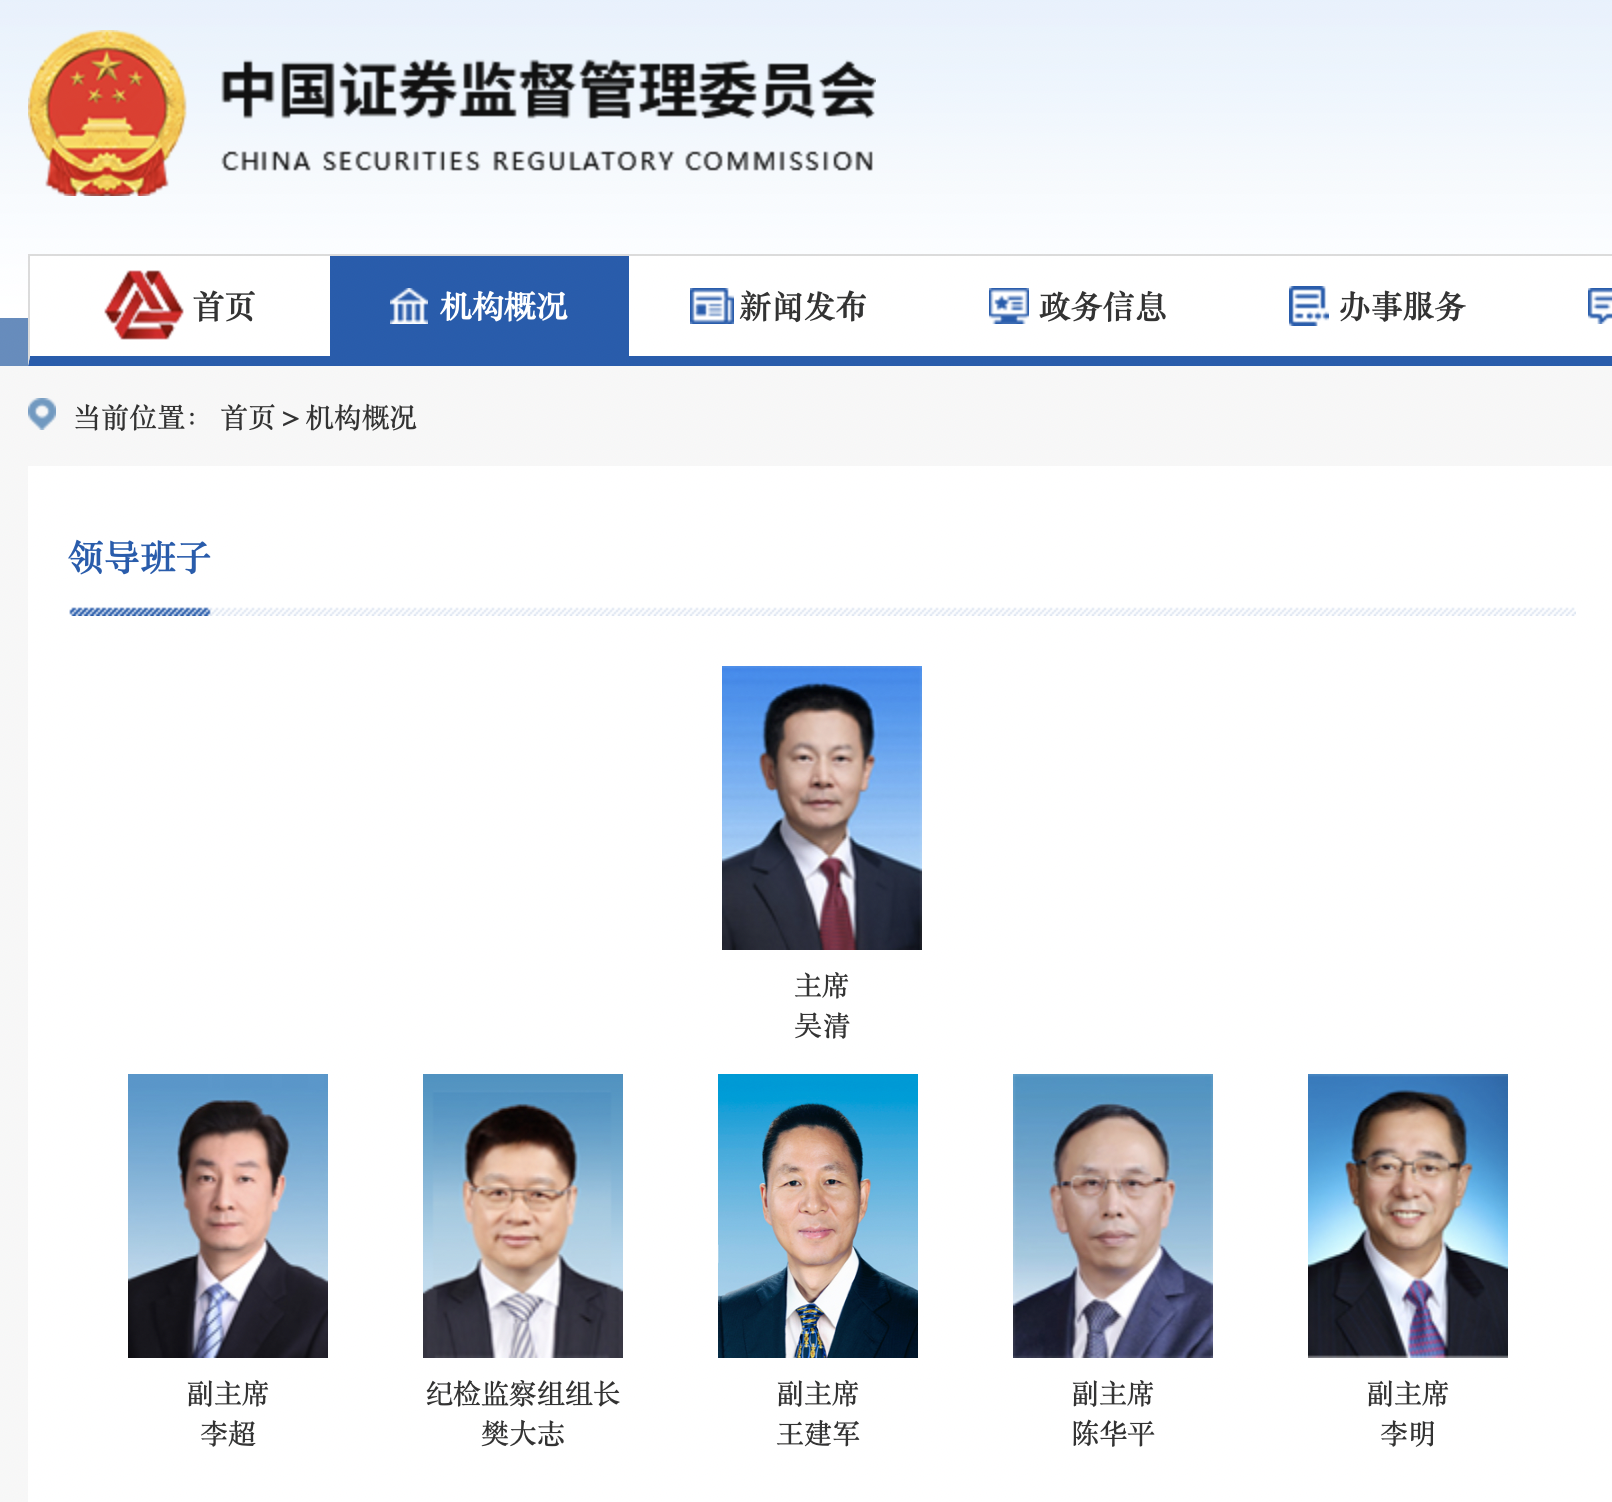The height and width of the screenshot is (1502, 1612).
Task: Click the partially visible chat icon in navigation
Action: 1600,306
